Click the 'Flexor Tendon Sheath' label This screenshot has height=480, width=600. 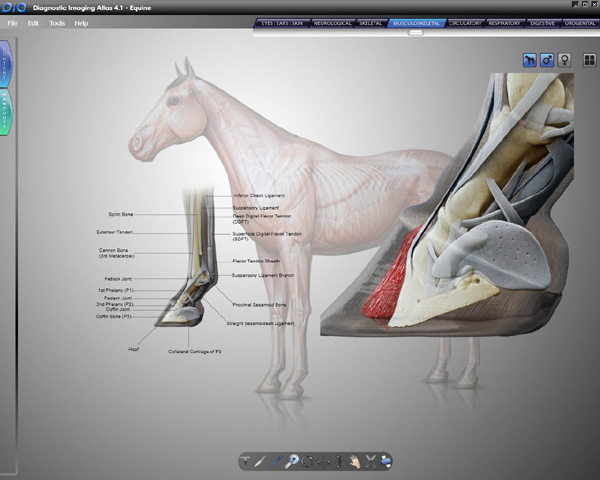(x=256, y=261)
